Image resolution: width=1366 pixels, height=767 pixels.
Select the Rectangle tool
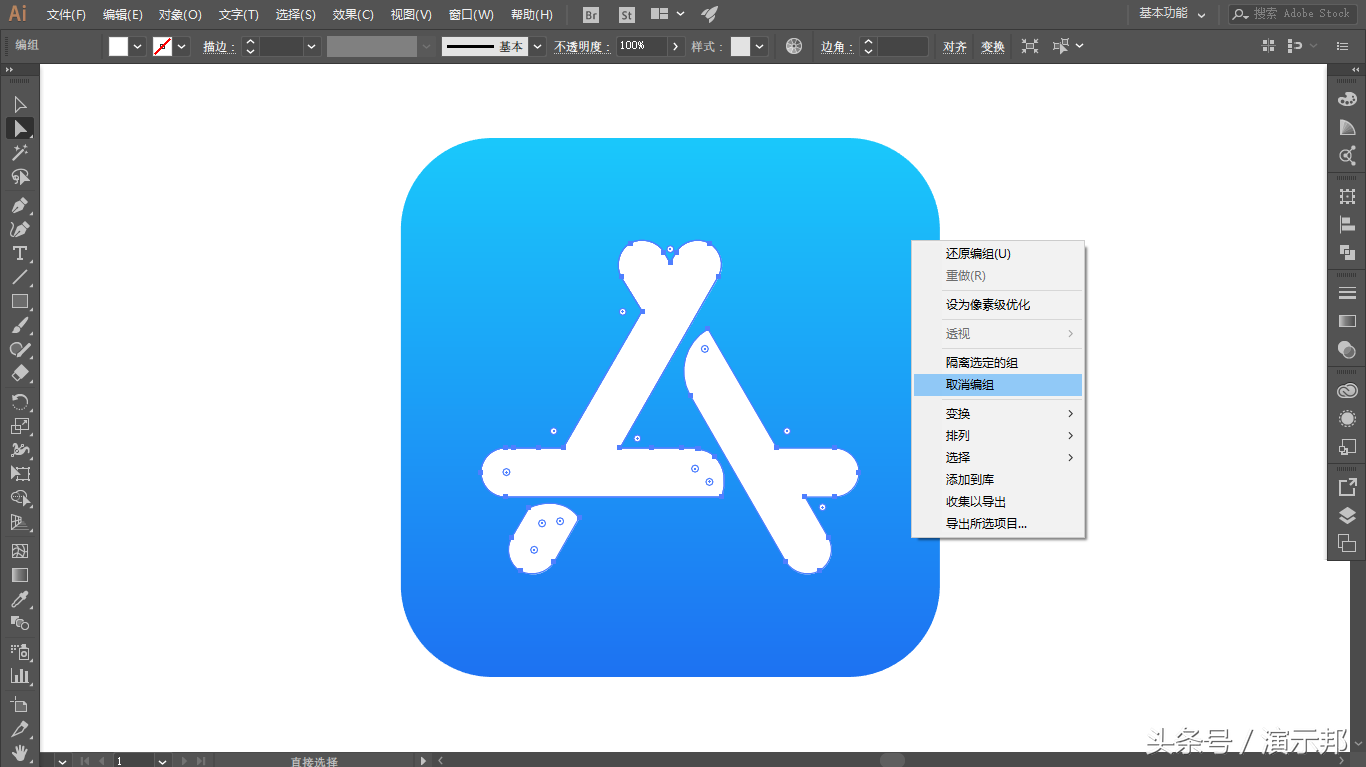tap(20, 301)
